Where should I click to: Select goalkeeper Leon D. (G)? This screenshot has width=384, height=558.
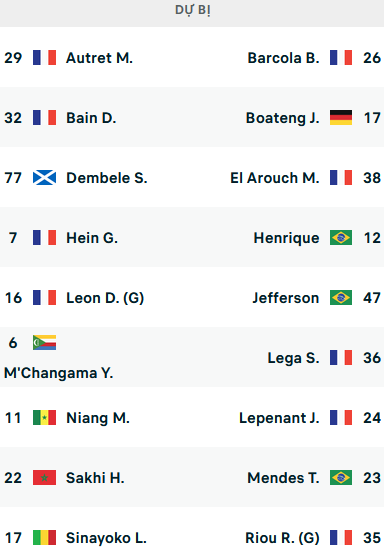(x=105, y=298)
